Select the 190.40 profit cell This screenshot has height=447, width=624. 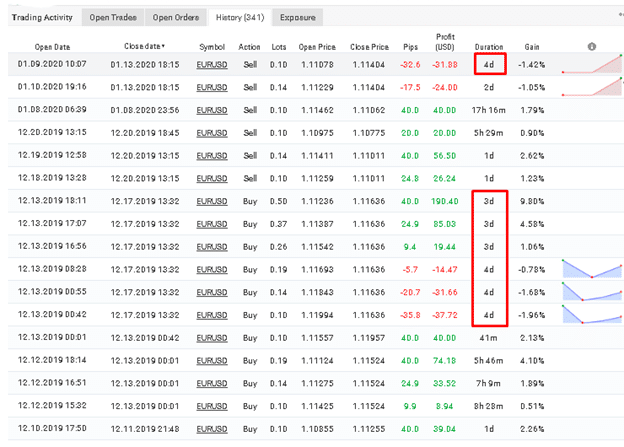(x=445, y=201)
